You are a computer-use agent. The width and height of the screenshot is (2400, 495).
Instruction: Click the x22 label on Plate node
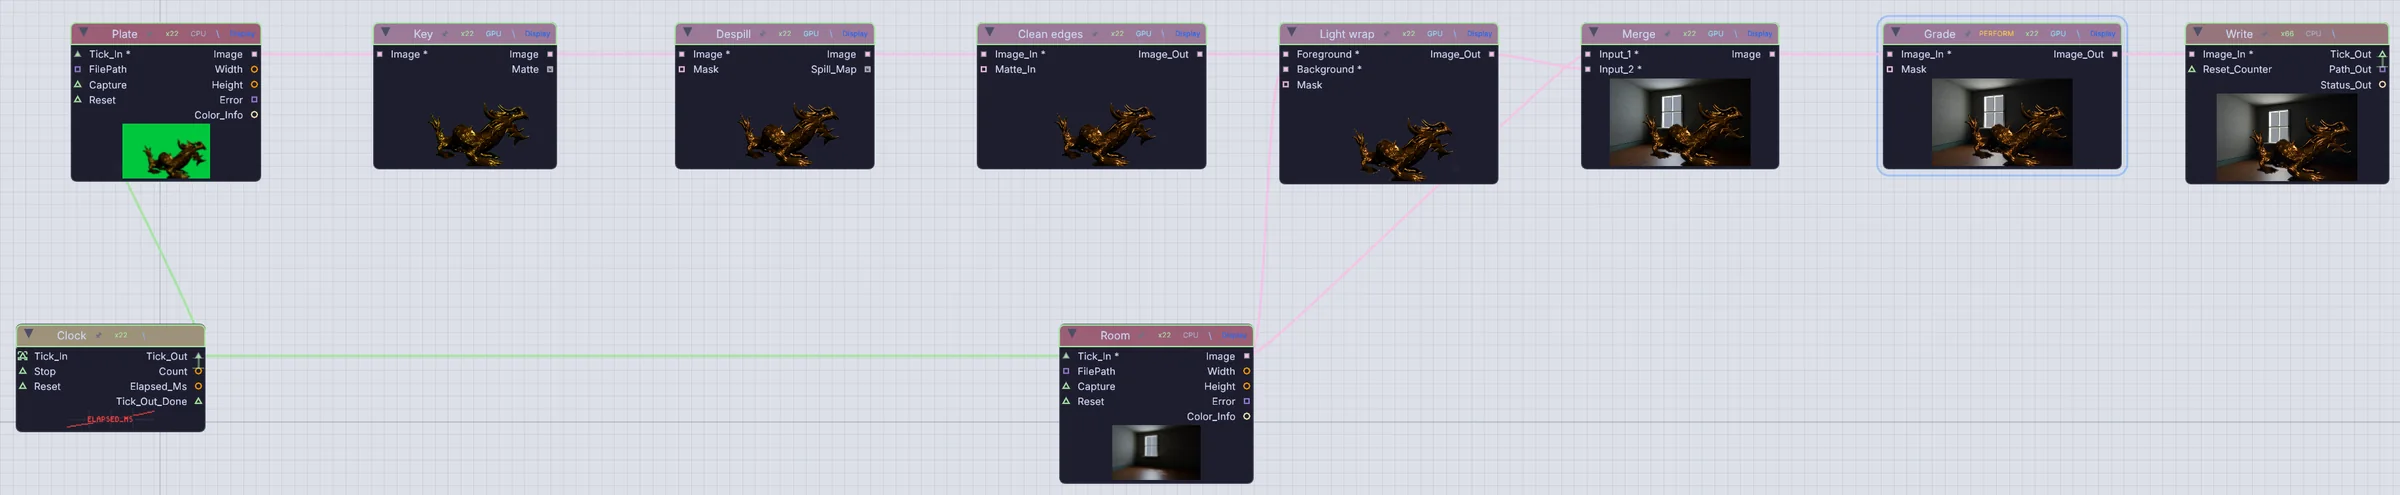click(172, 34)
